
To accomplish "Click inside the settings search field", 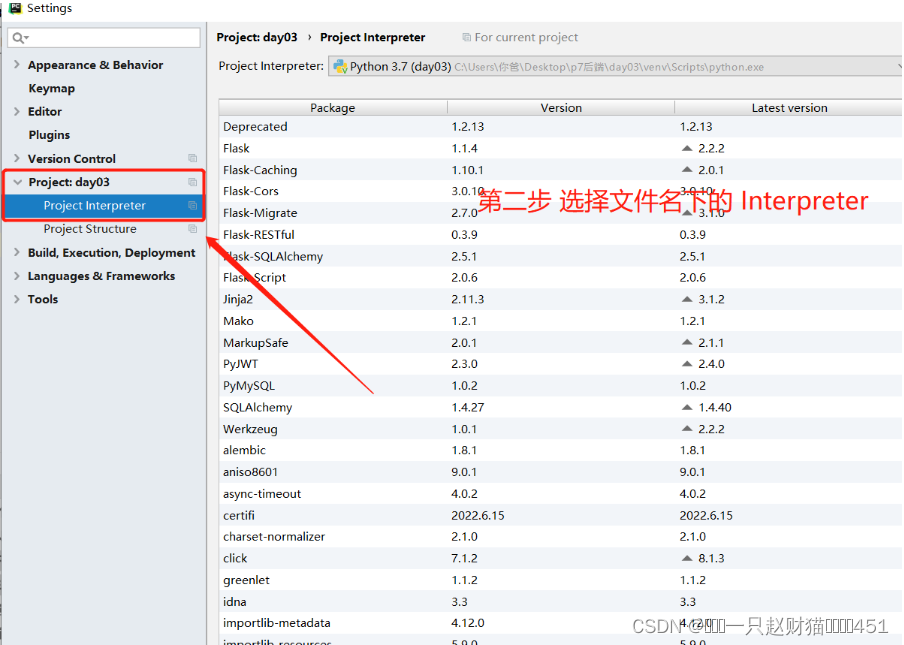I will coord(104,38).
